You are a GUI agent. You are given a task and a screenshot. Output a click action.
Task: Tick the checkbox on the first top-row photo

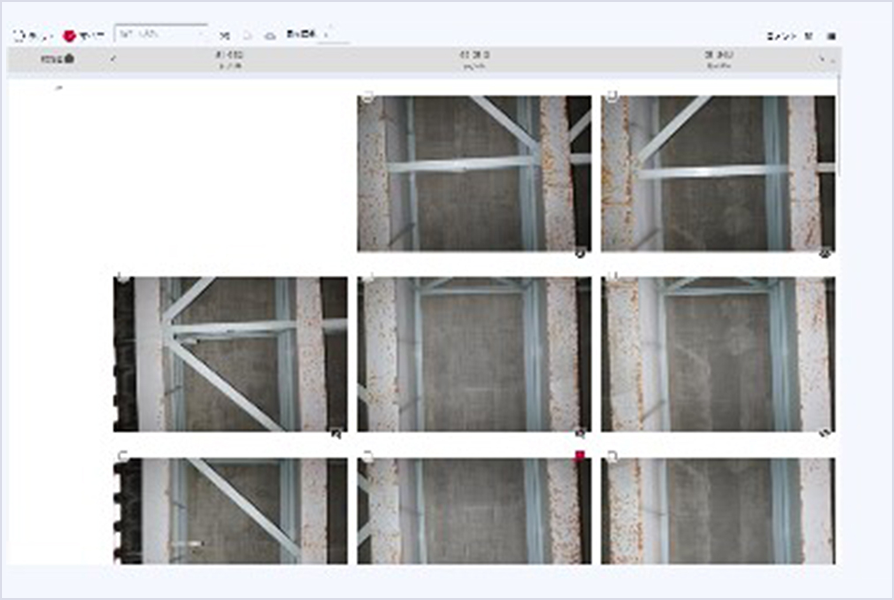pyautogui.click(x=368, y=96)
